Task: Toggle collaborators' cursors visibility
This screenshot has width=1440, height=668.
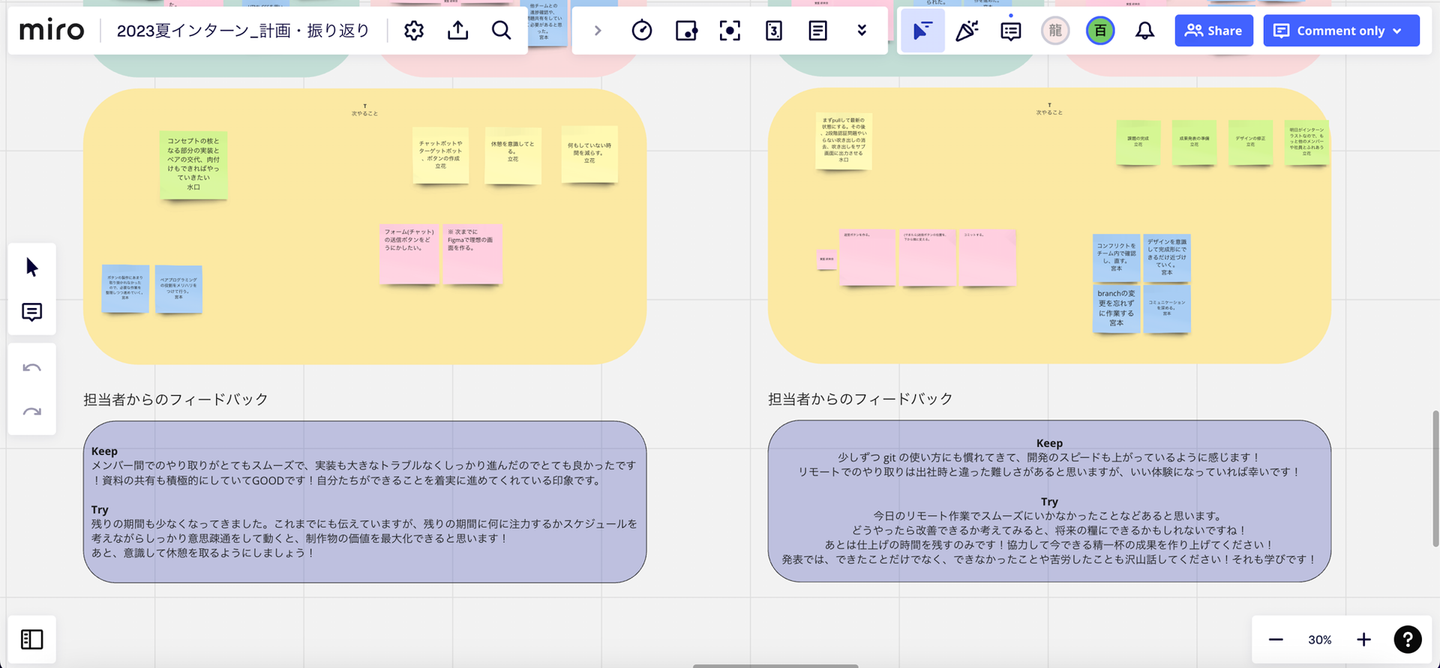Action: tap(923, 31)
